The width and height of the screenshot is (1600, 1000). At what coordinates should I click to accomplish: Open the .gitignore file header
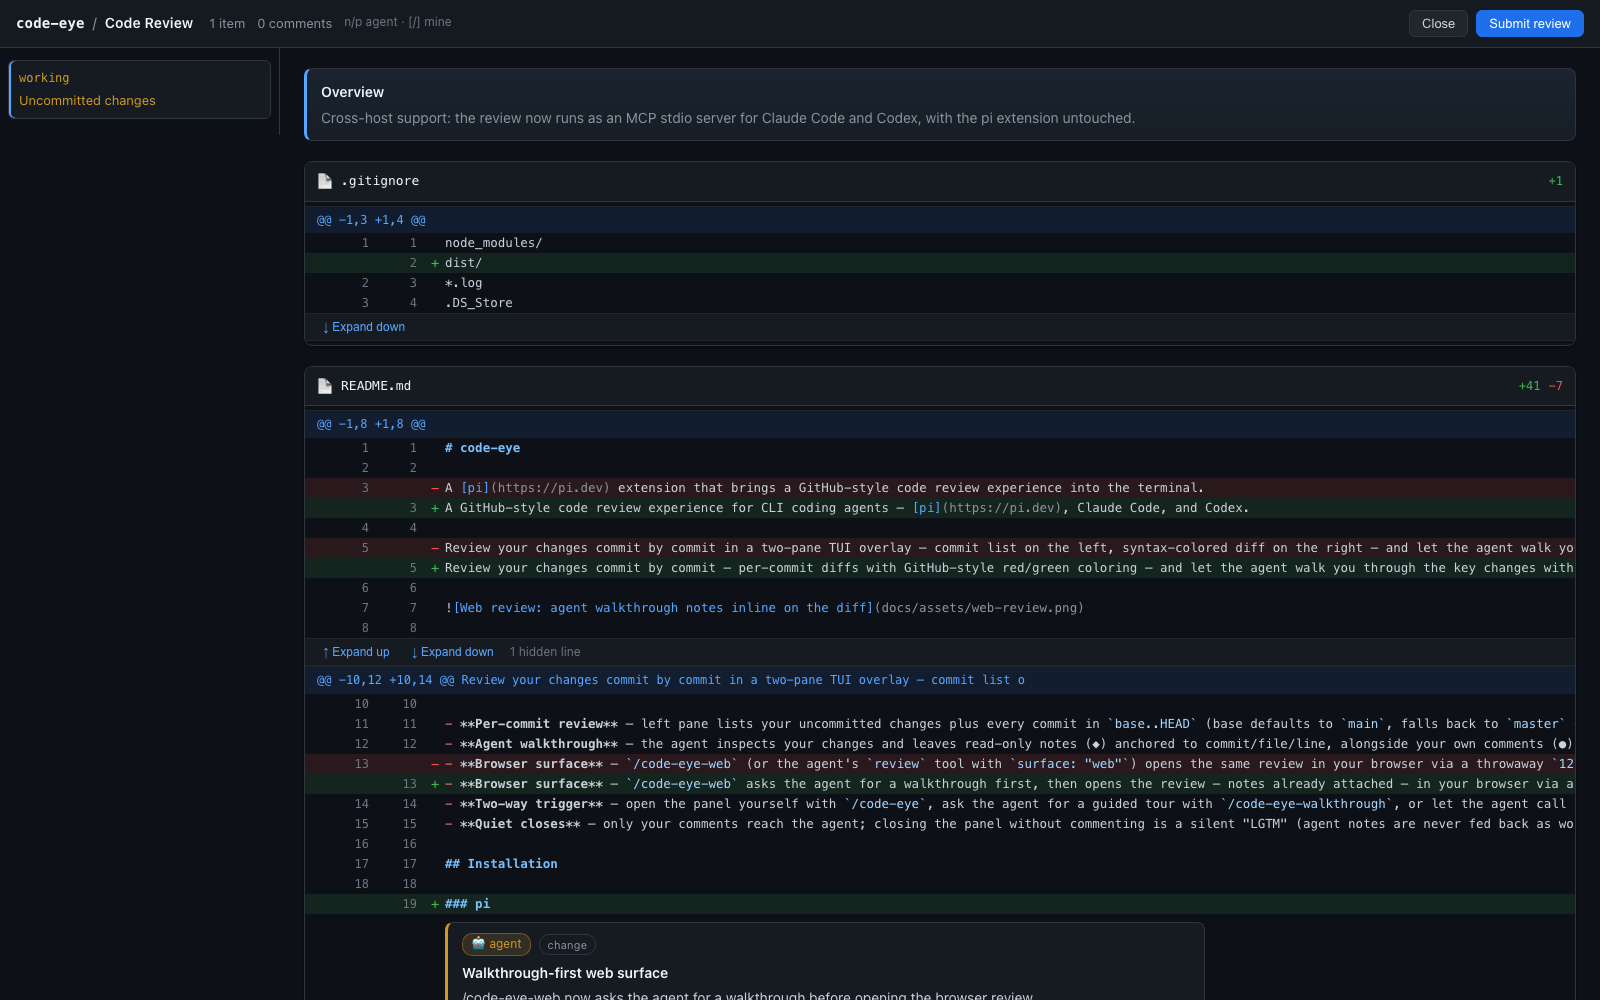coord(940,181)
